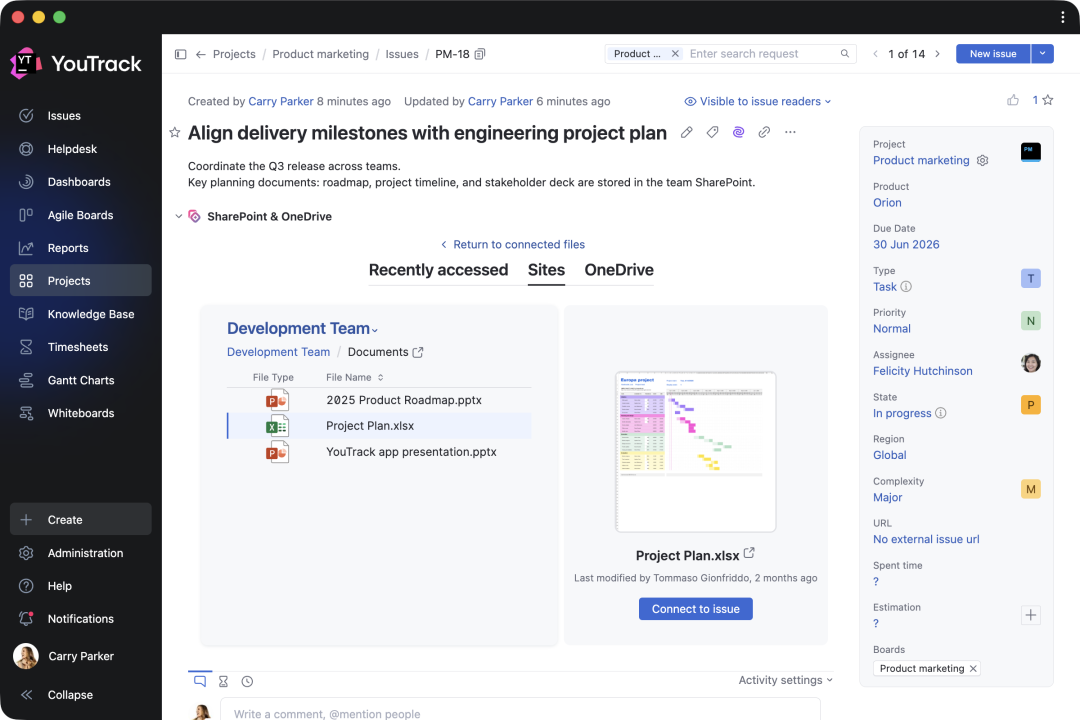Open the AI assistant swirl icon
Image resolution: width=1080 pixels, height=720 pixels.
pyautogui.click(x=738, y=132)
